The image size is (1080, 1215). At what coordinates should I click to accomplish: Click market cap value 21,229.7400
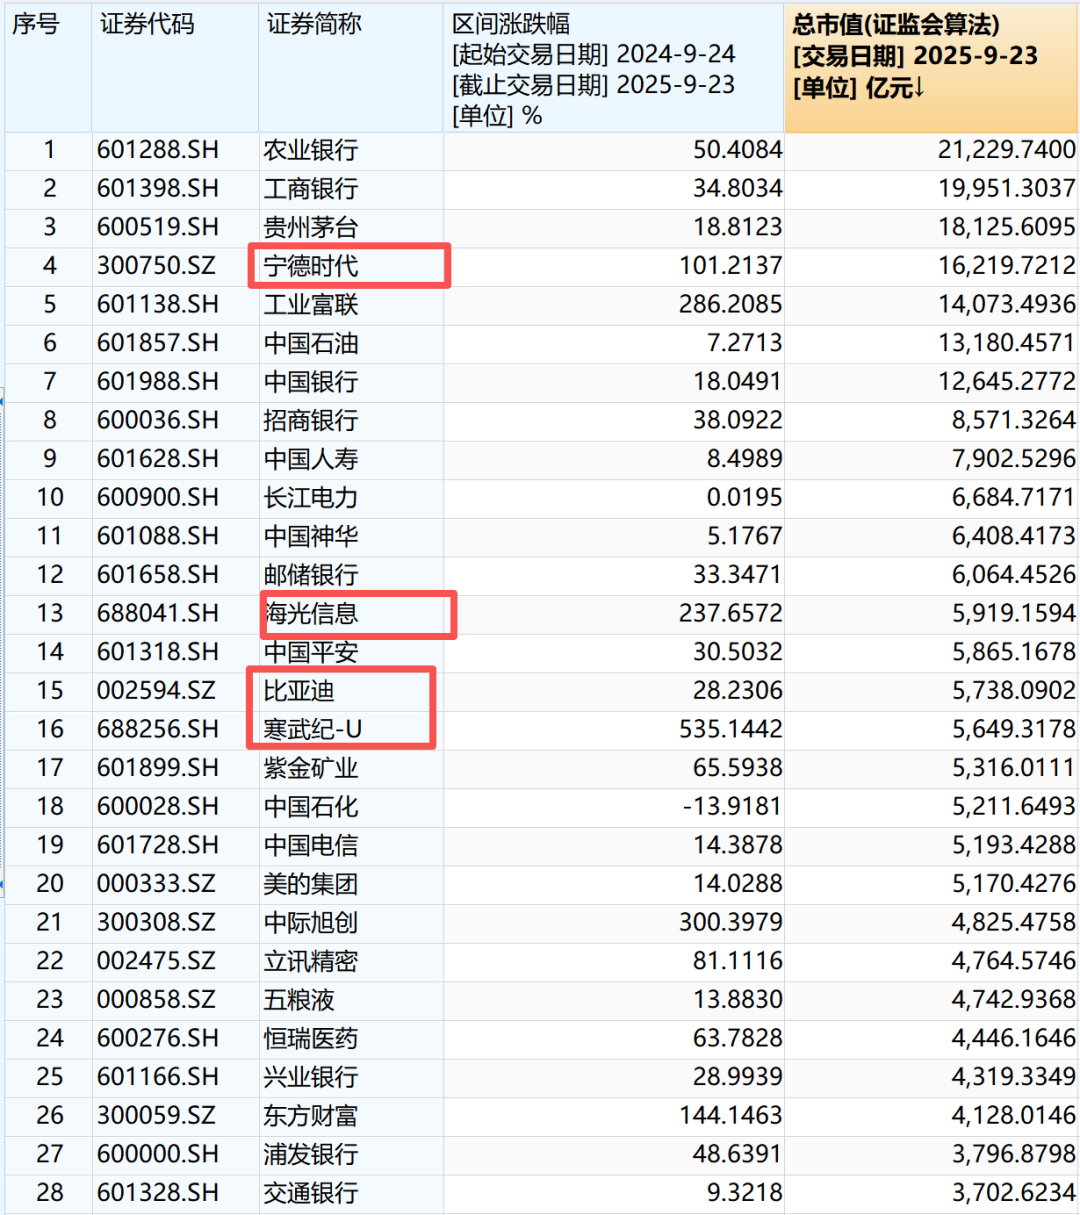click(1007, 151)
